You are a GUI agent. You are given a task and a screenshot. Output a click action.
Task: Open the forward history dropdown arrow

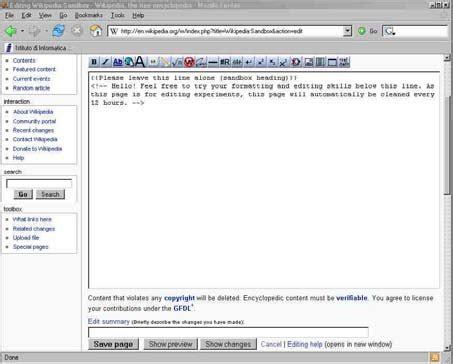click(x=46, y=31)
